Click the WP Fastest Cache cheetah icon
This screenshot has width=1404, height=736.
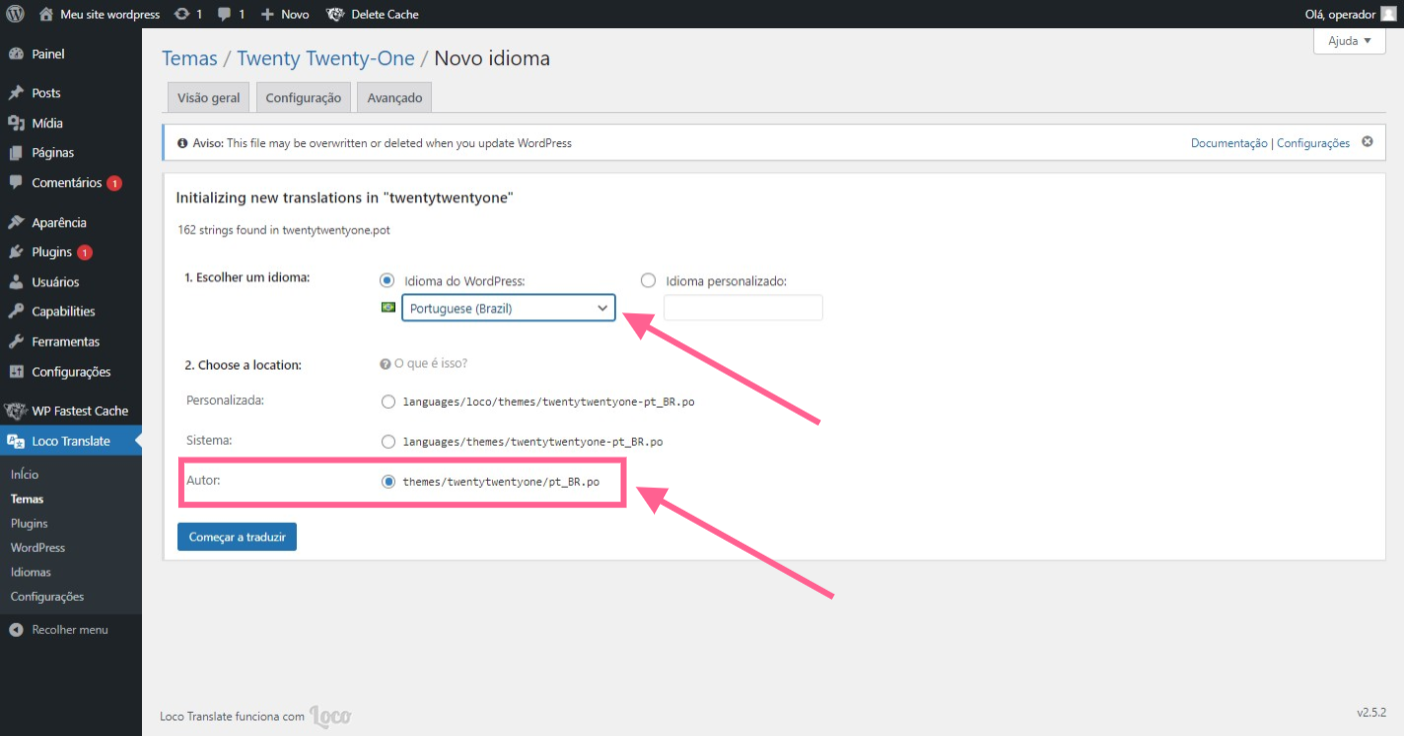pos(16,411)
